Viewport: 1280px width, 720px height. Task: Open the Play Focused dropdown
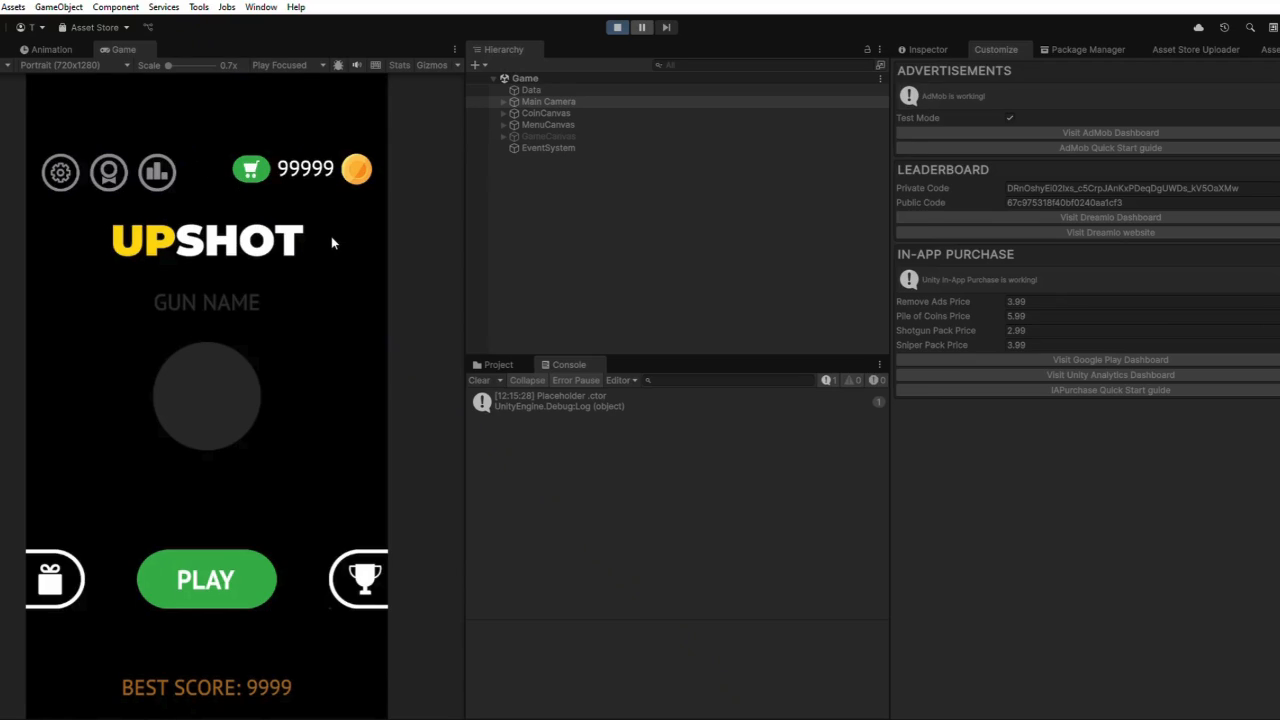(288, 65)
